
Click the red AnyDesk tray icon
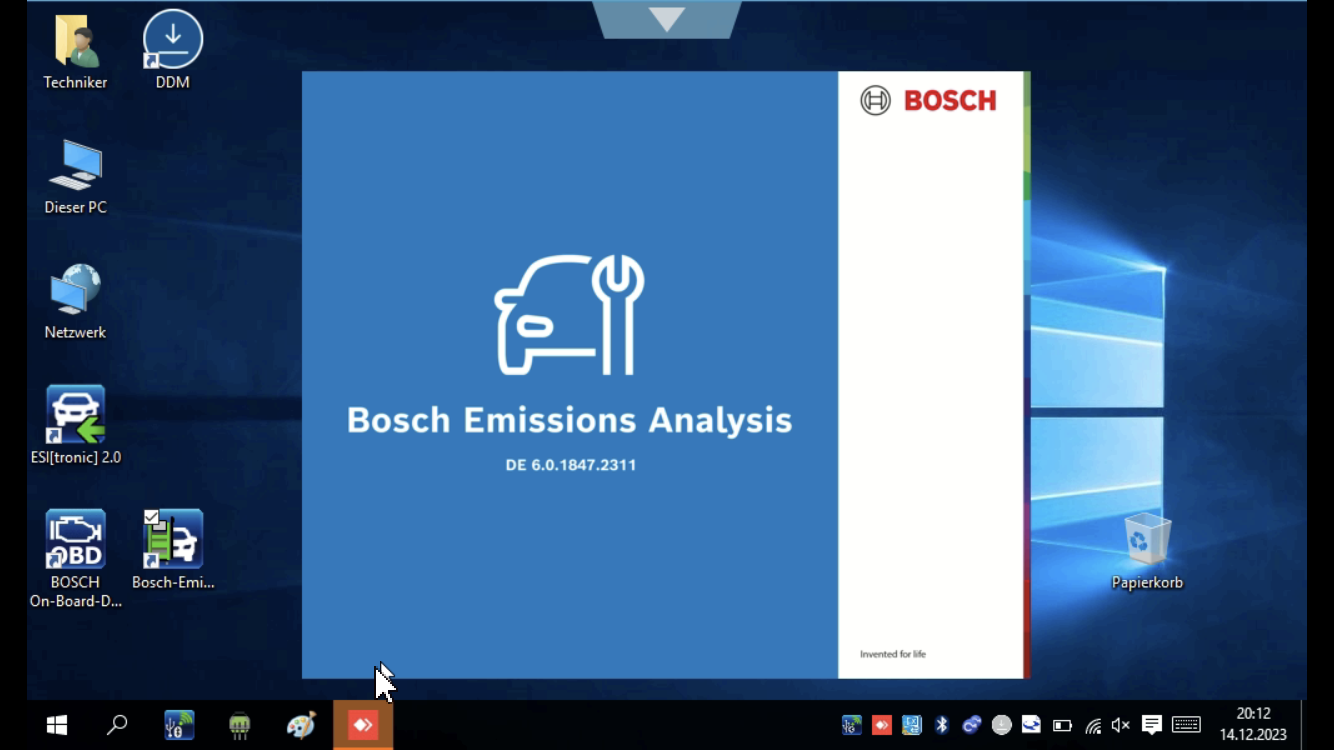point(882,725)
